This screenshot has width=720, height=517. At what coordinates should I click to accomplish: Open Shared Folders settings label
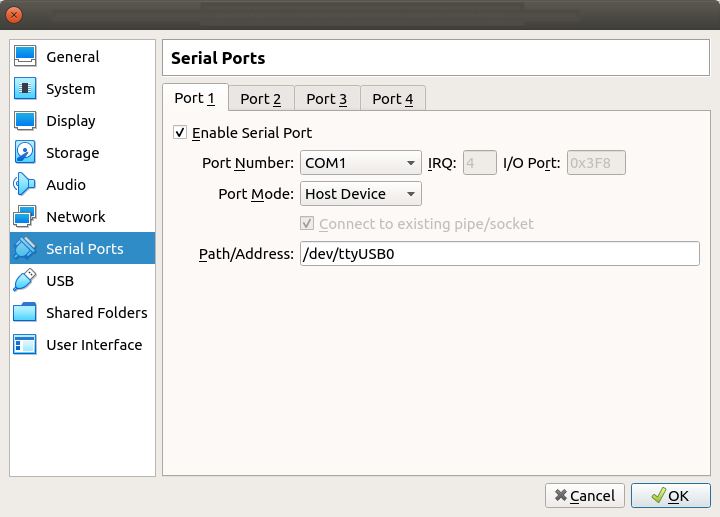(x=97, y=313)
